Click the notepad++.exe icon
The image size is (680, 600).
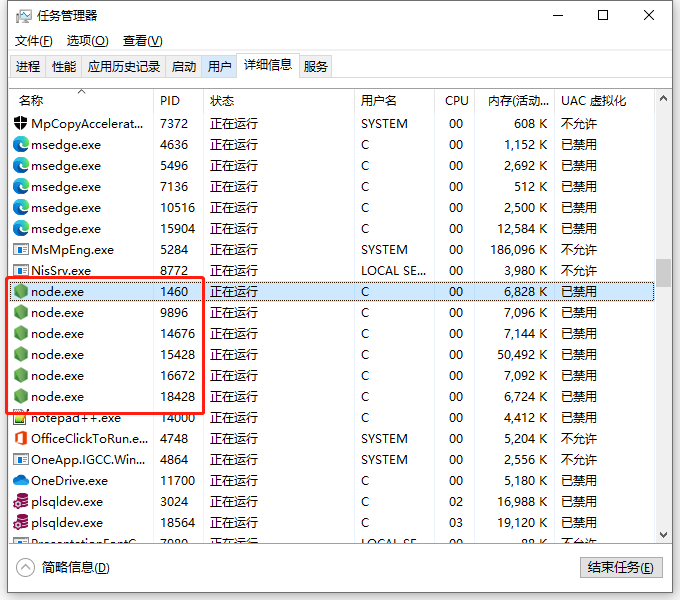(21, 418)
